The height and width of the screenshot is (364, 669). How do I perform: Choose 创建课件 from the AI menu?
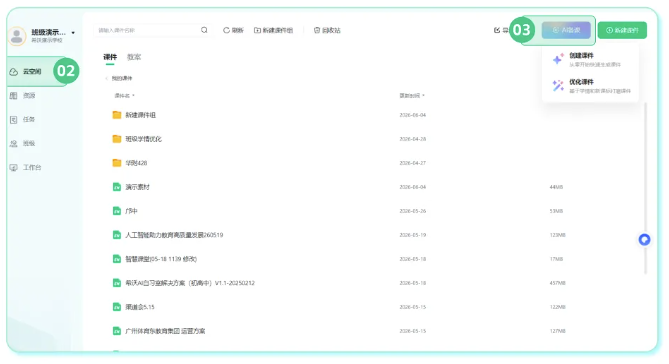tap(590, 59)
